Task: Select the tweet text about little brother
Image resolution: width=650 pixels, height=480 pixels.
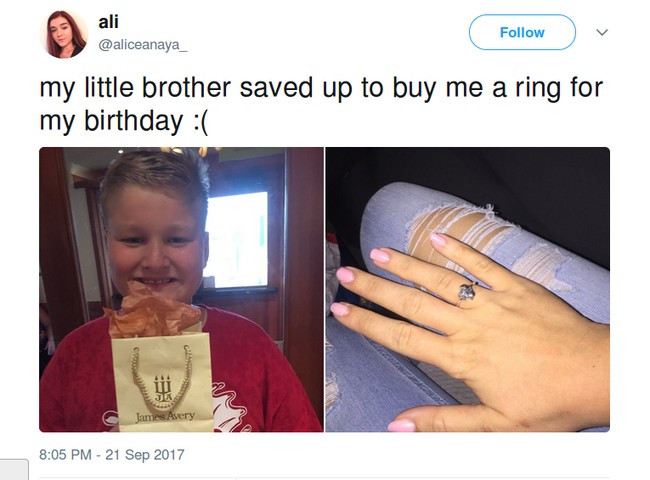Action: click(321, 104)
